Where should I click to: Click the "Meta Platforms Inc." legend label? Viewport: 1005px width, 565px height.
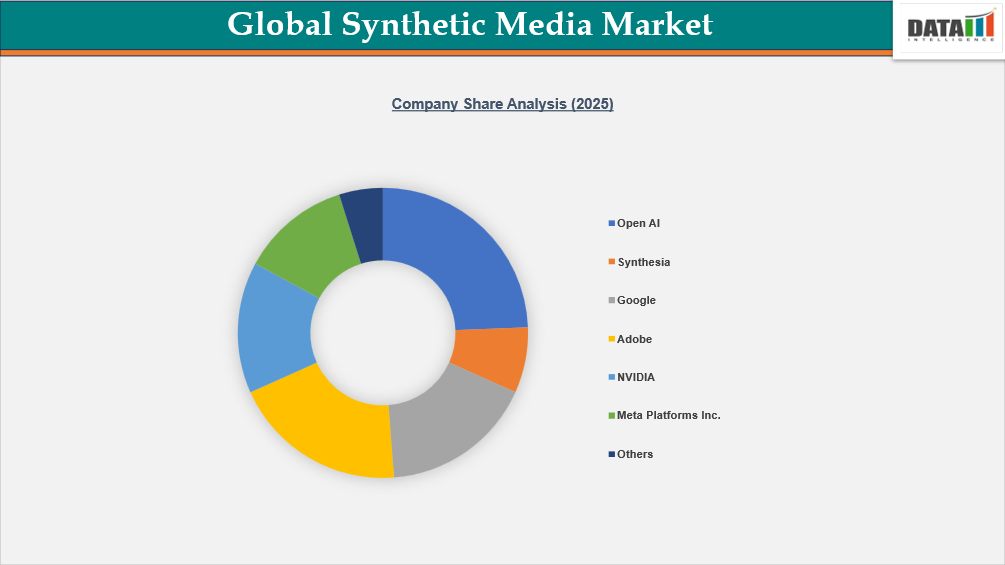click(x=669, y=416)
